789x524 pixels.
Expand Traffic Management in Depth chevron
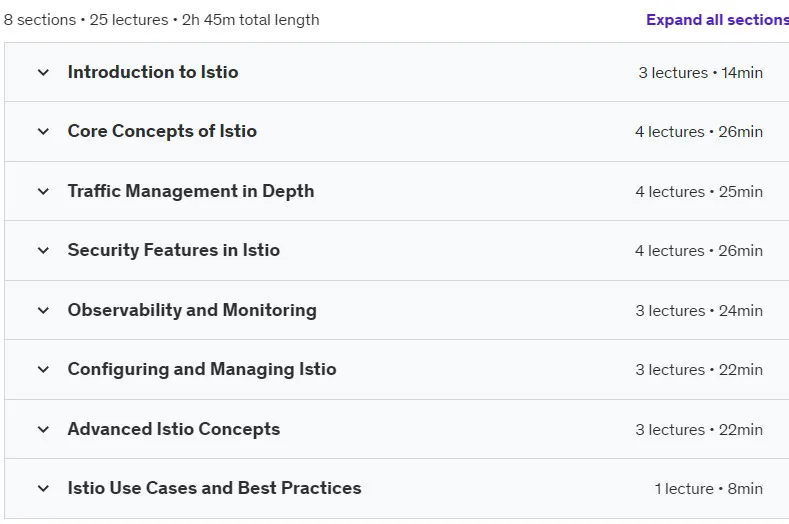[x=43, y=191]
